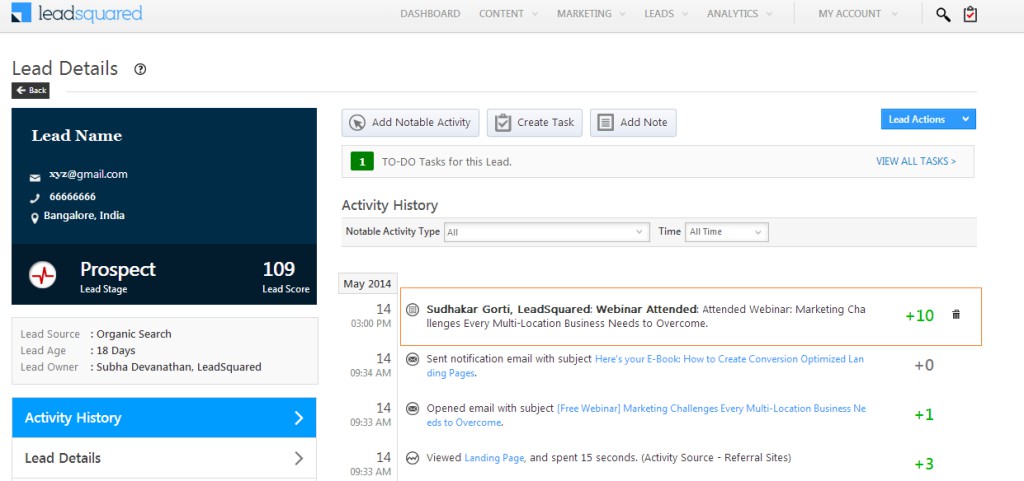Open the CONTENT menu

point(508,14)
